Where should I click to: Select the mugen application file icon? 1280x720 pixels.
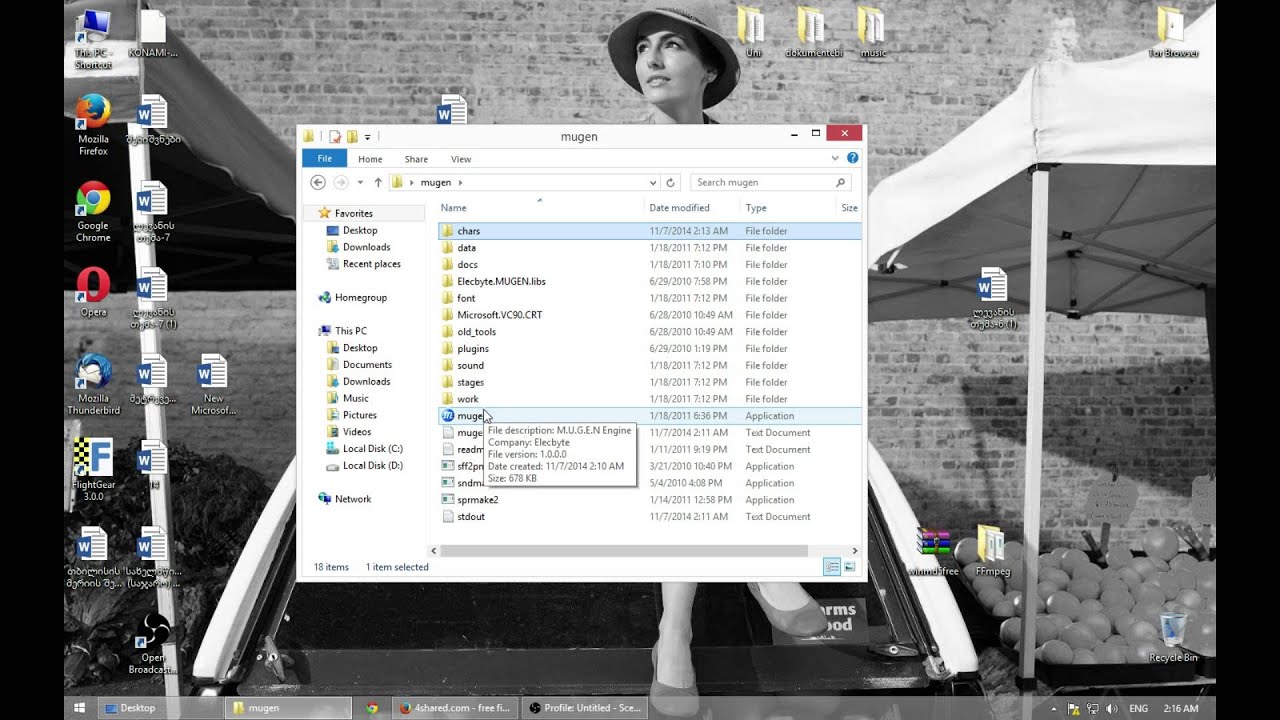[448, 416]
